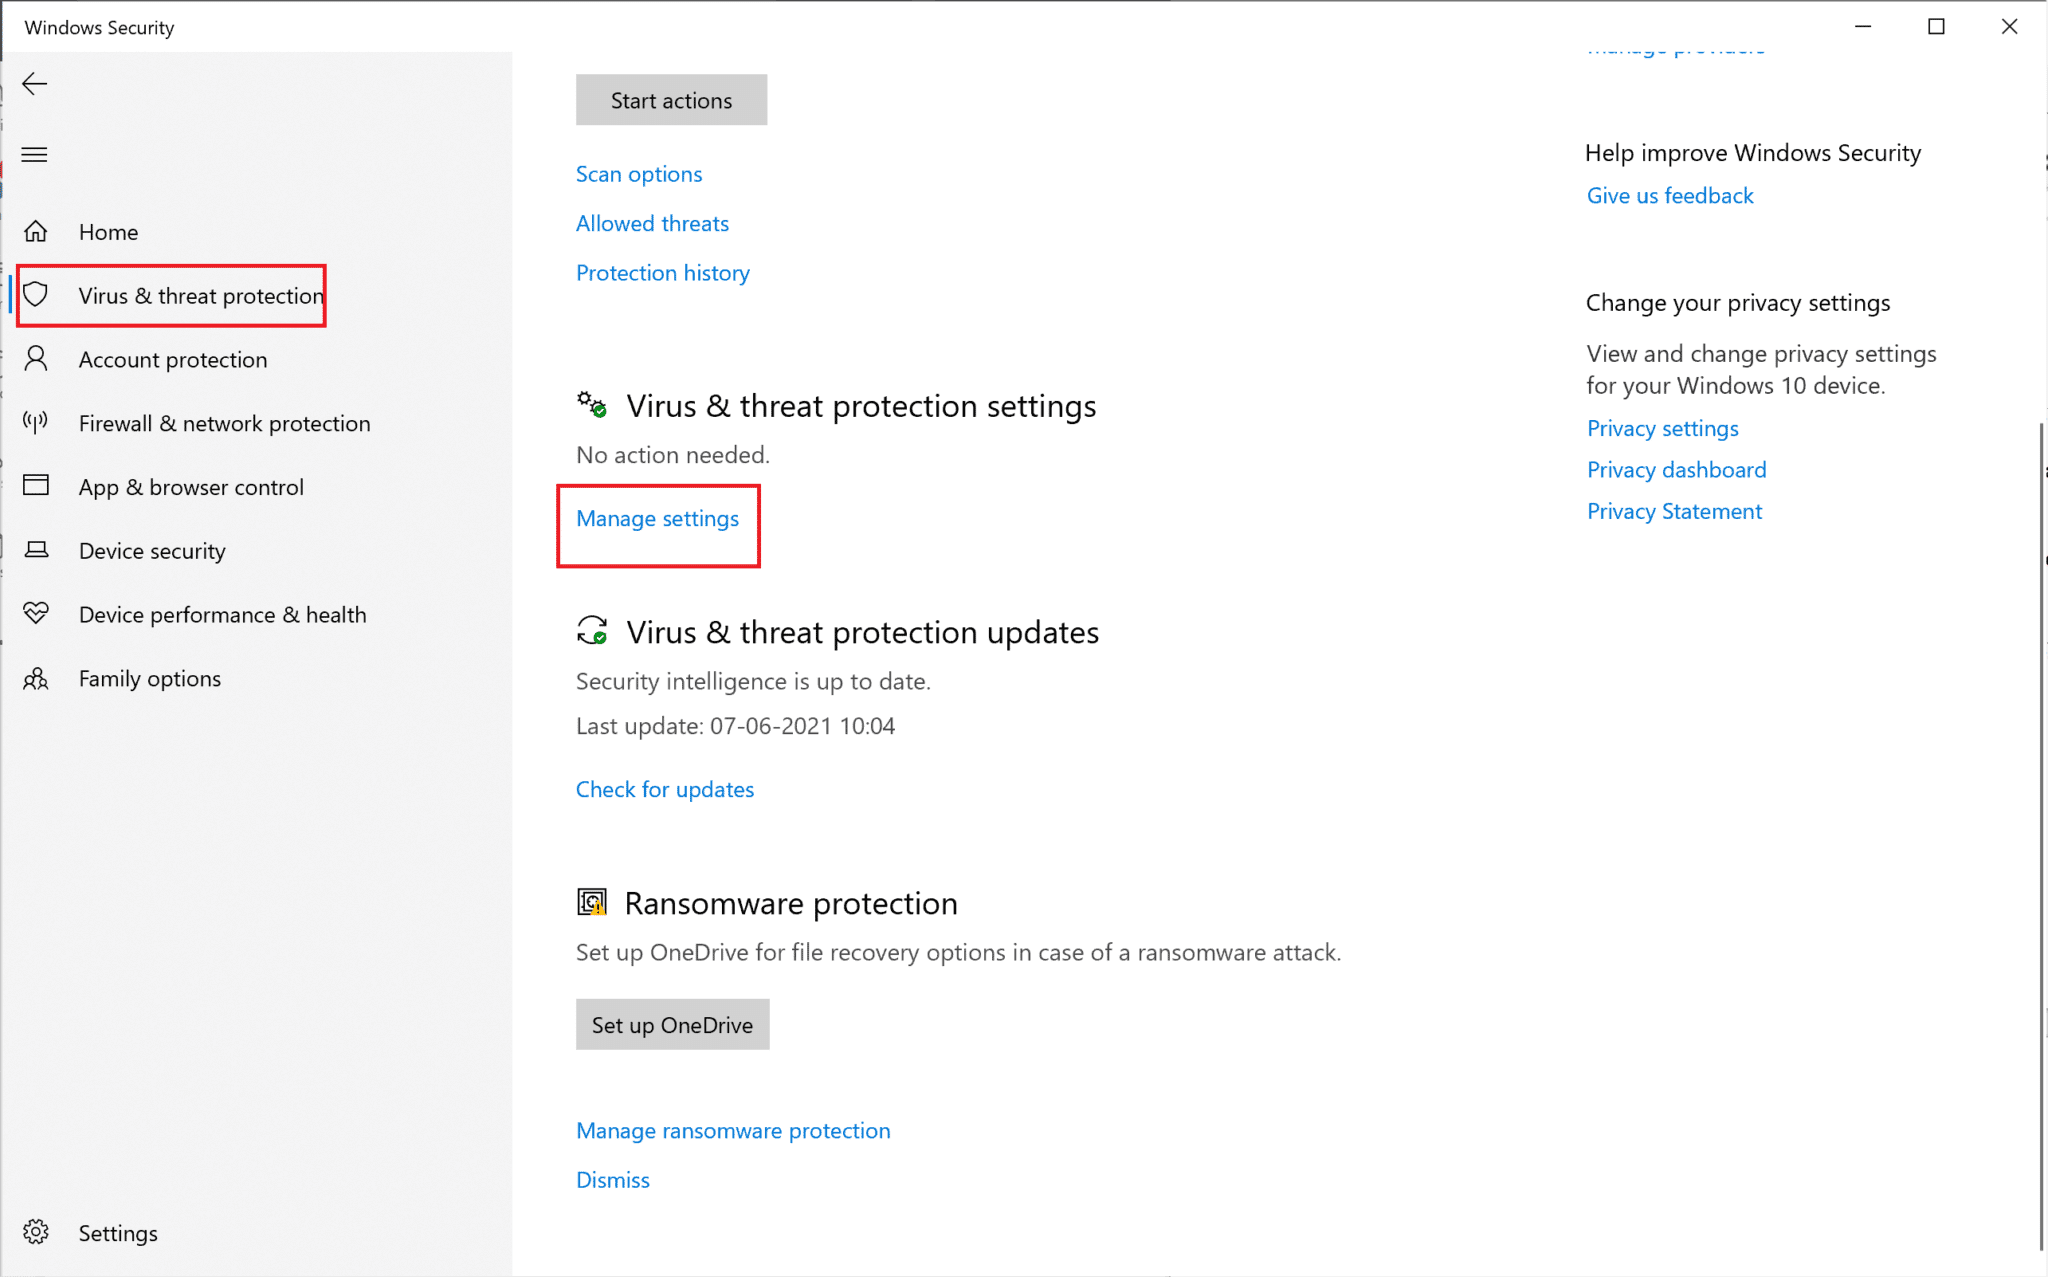
Task: Click the App & browser control icon
Action: coord(38,485)
